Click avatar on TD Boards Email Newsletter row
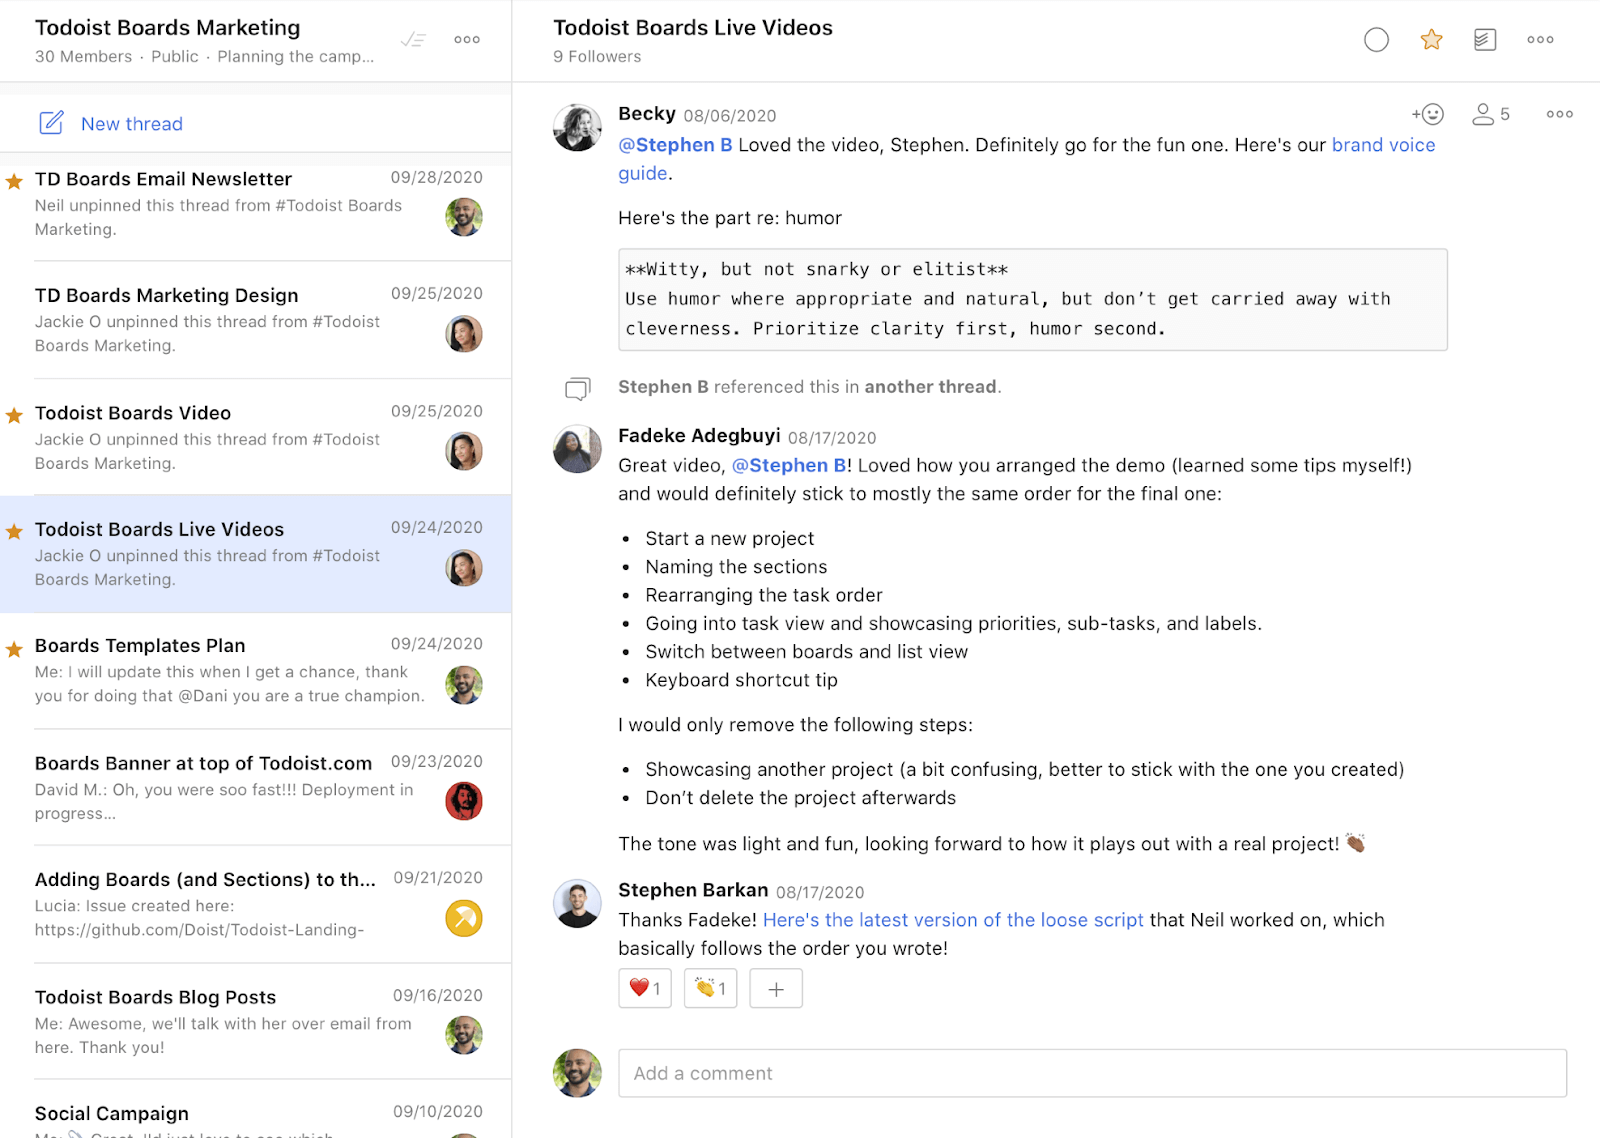1600x1138 pixels. pyautogui.click(x=464, y=217)
